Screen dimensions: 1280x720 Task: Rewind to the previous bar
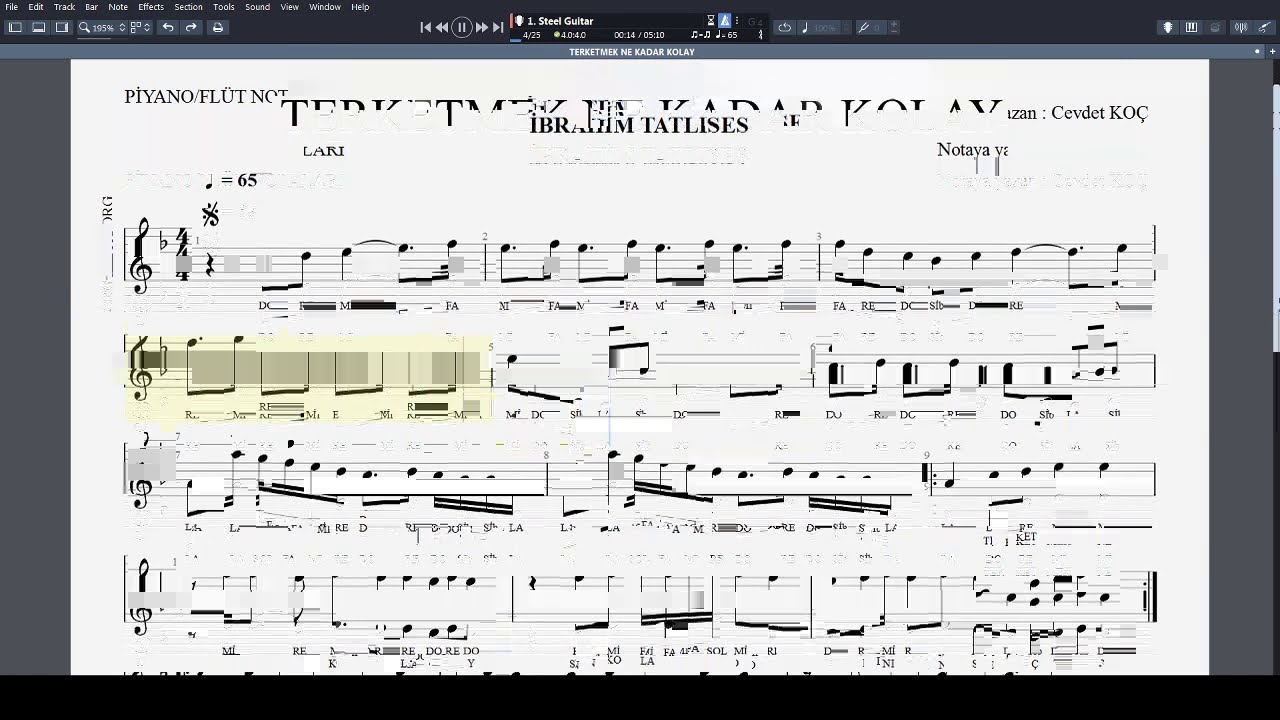click(x=442, y=27)
